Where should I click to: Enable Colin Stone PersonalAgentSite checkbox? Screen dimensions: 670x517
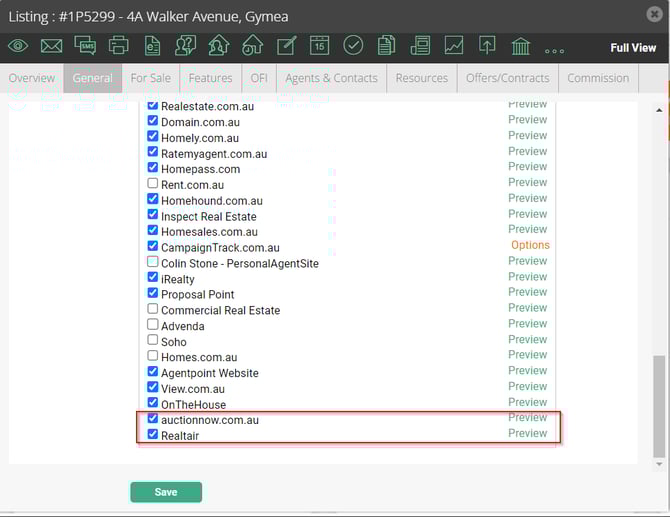(153, 261)
